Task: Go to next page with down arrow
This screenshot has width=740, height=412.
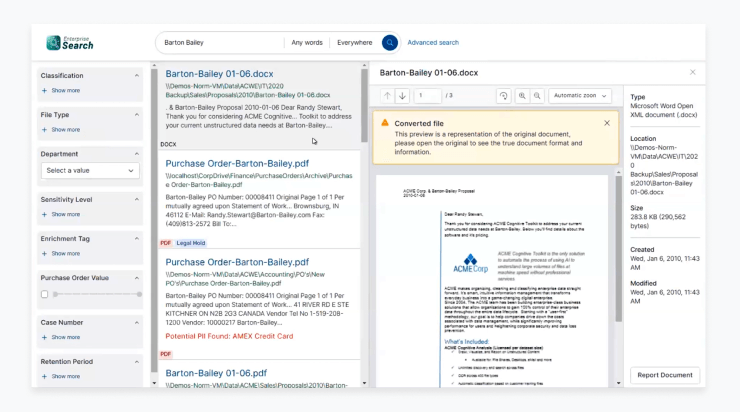Action: [x=402, y=96]
